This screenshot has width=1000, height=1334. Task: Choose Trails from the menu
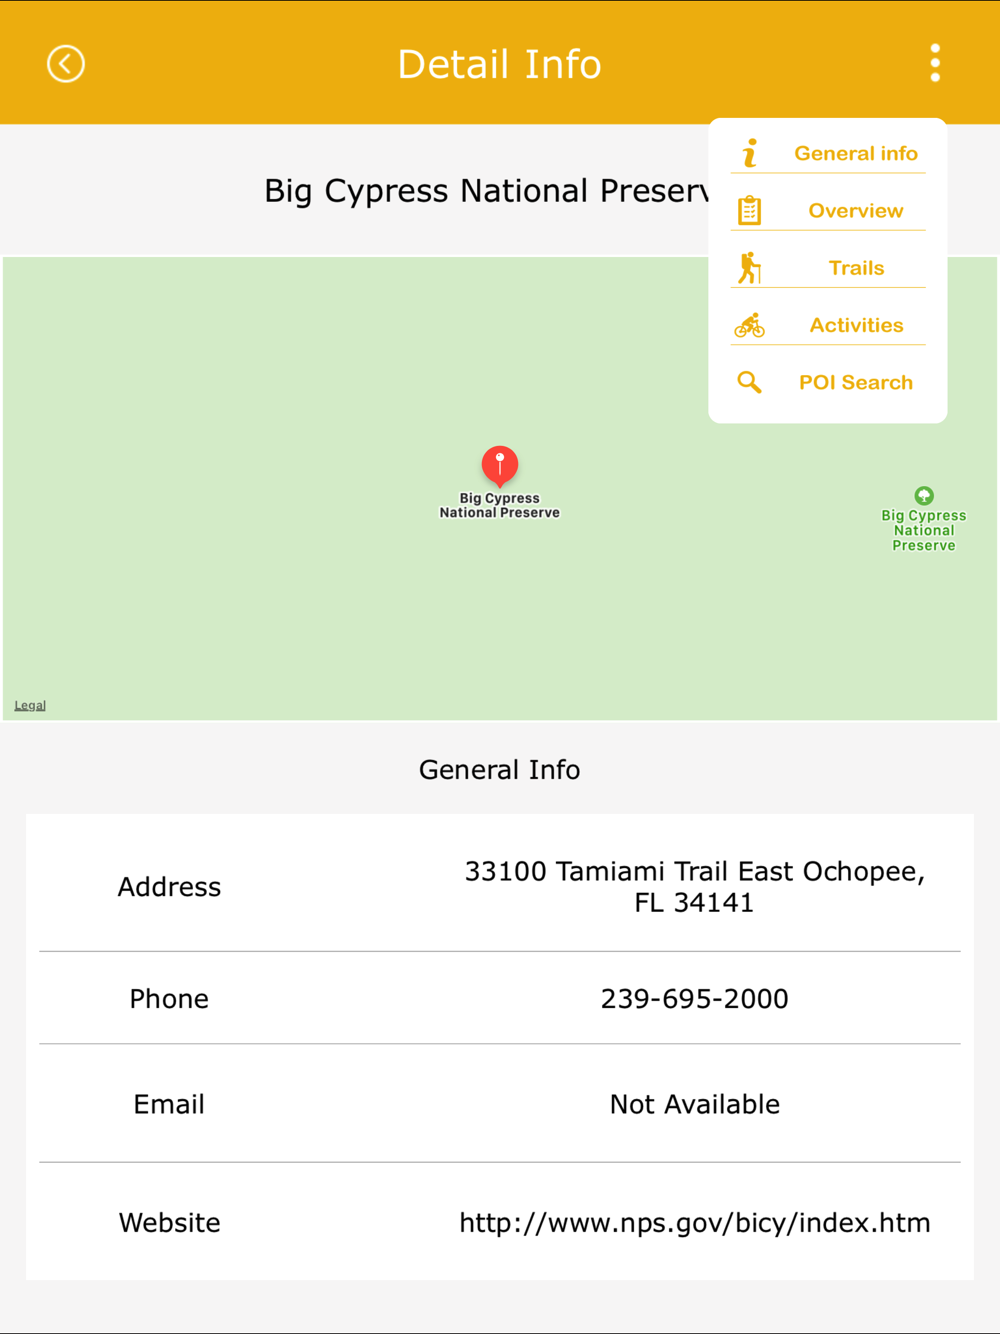[x=829, y=268]
